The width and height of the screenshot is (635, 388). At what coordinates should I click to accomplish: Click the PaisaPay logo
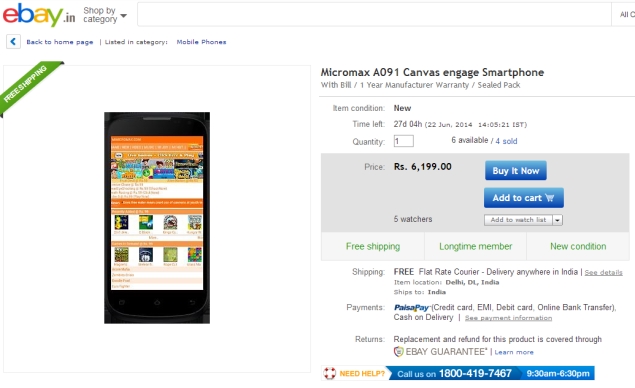(411, 307)
